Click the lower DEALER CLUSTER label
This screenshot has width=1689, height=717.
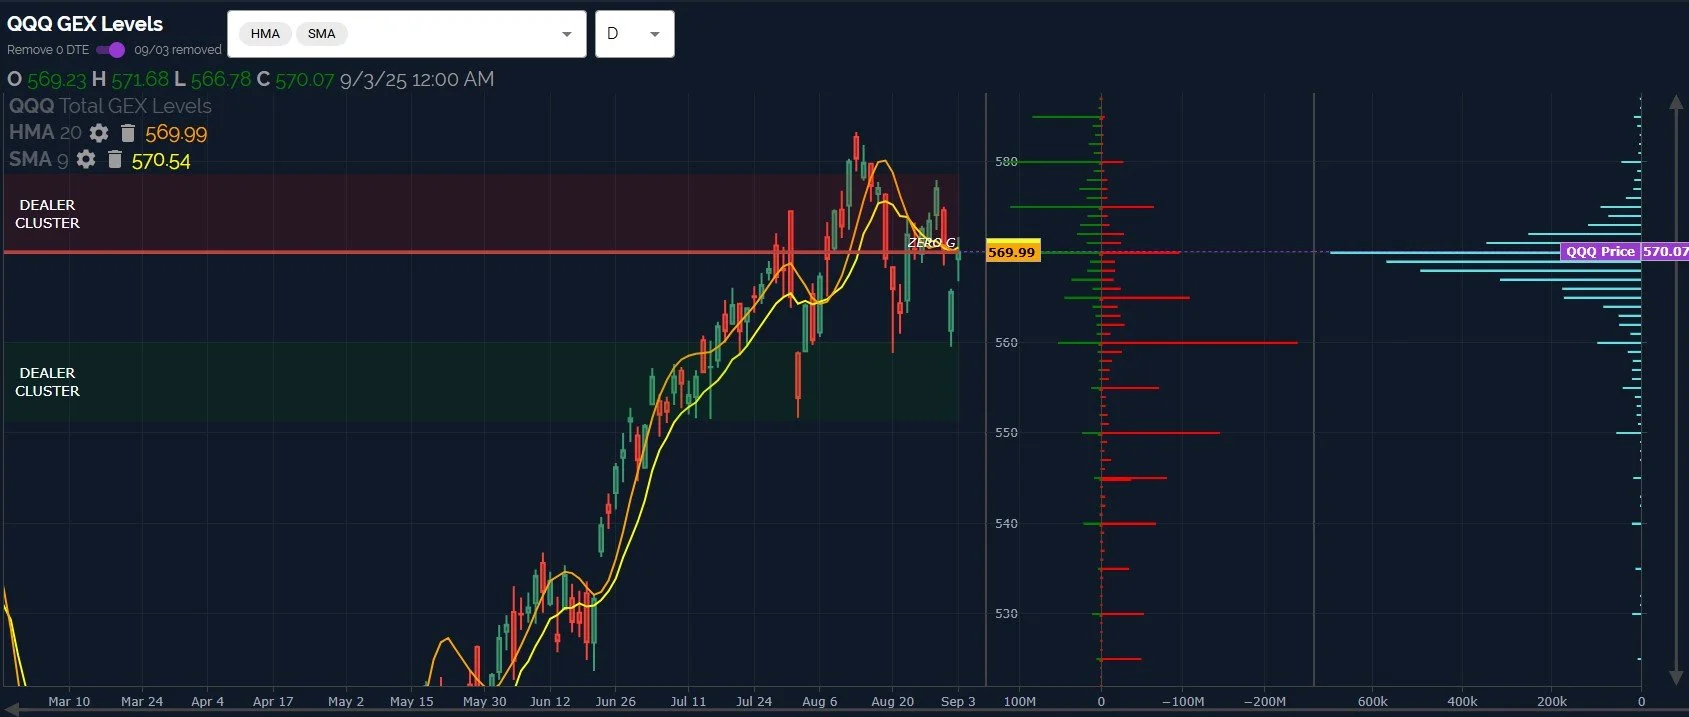coord(47,382)
